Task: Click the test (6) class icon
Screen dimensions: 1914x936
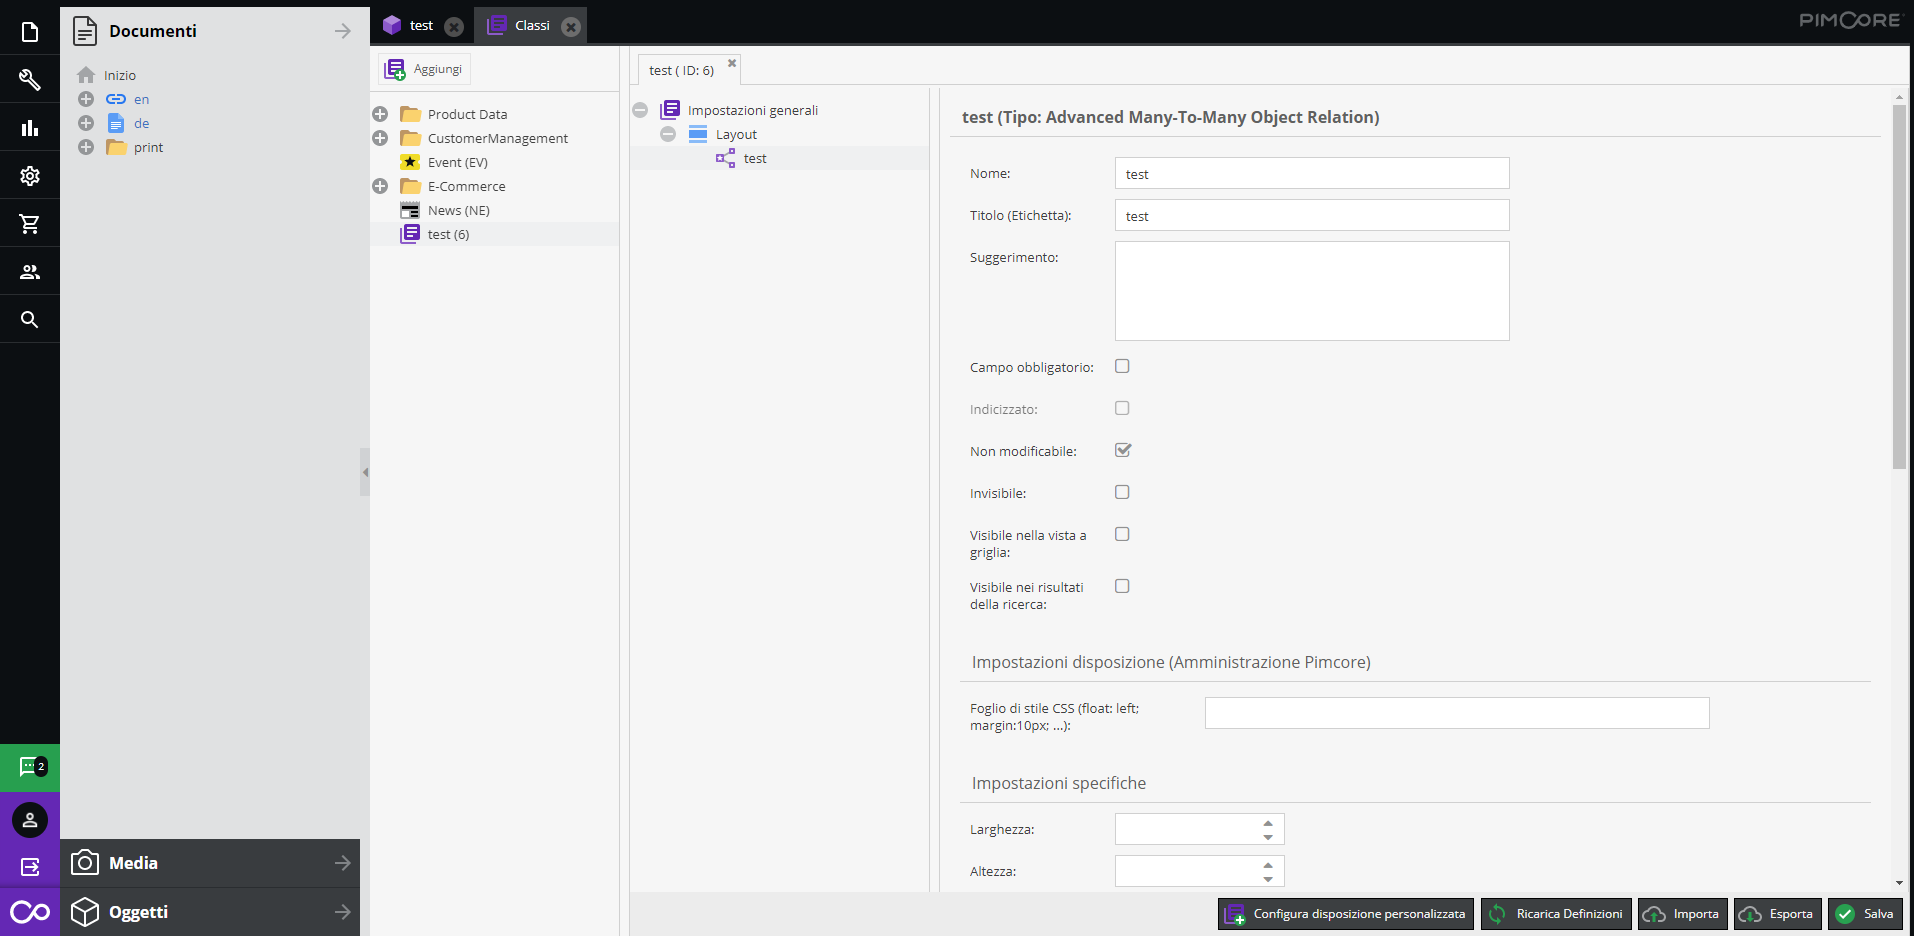Action: 410,234
